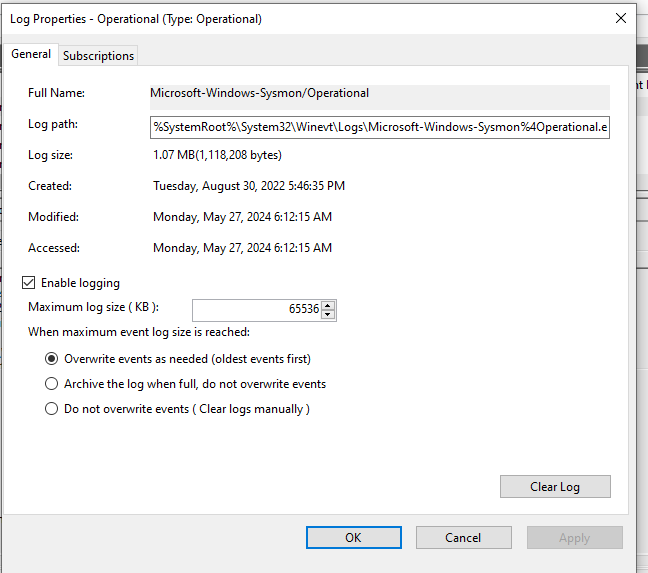Screen dimensions: 648x573
Task: Select Overwrite events as needed option
Action: 51,359
